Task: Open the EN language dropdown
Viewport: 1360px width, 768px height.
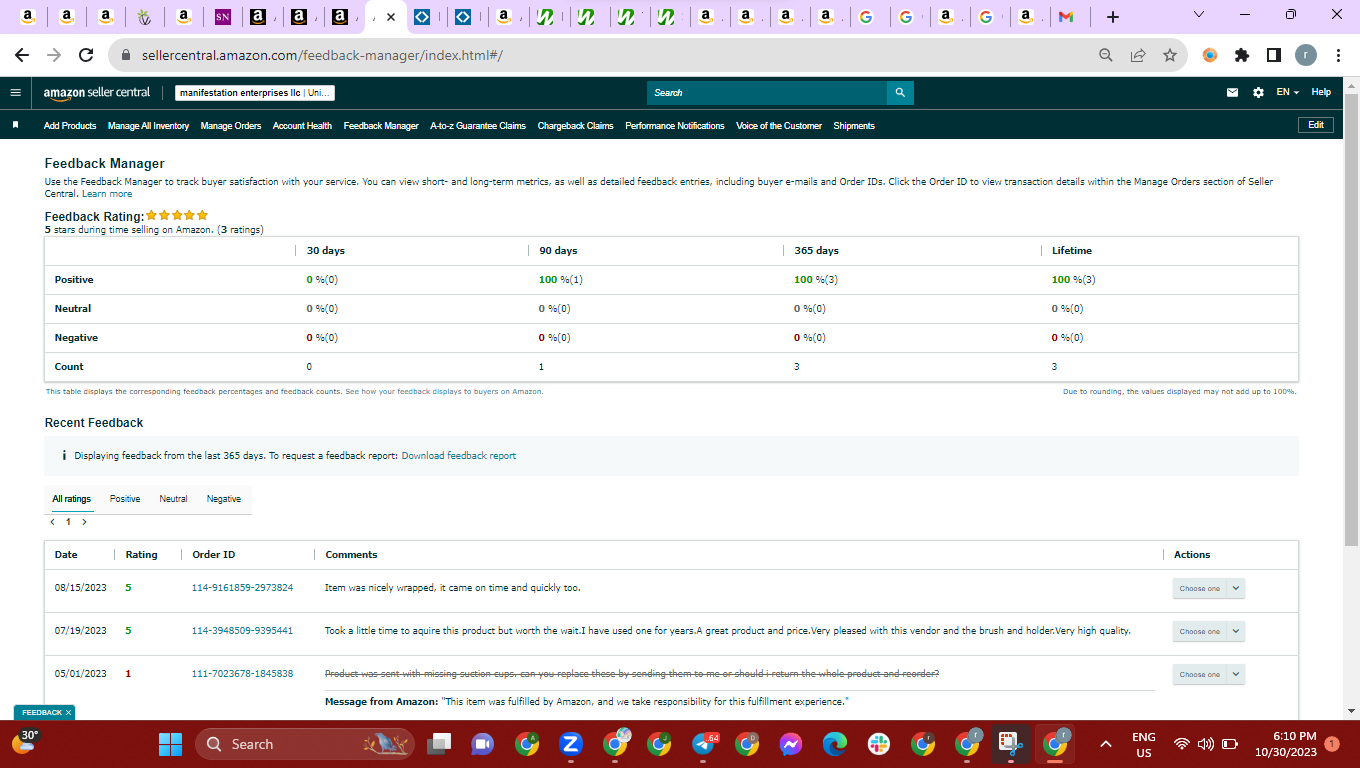Action: tap(1287, 92)
